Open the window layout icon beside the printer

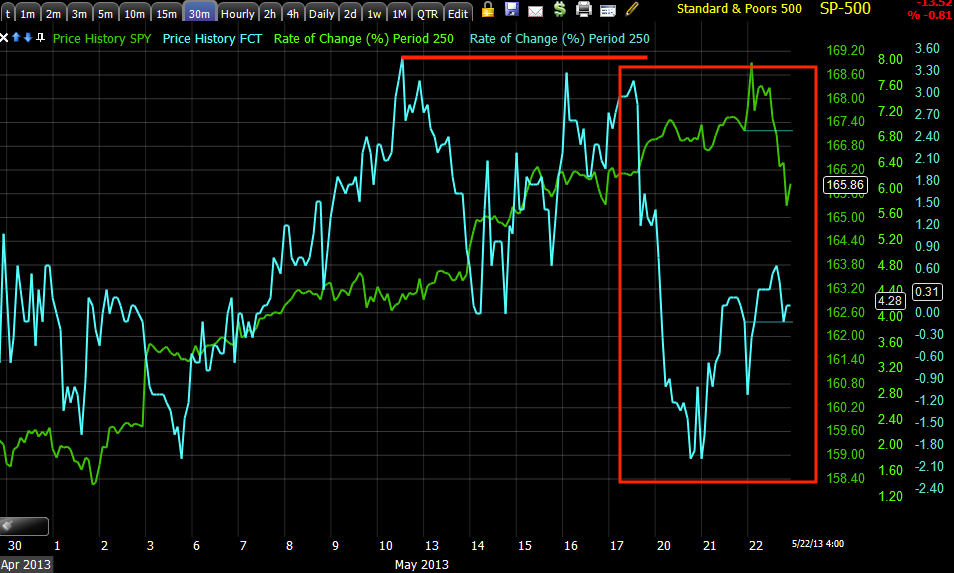point(608,11)
